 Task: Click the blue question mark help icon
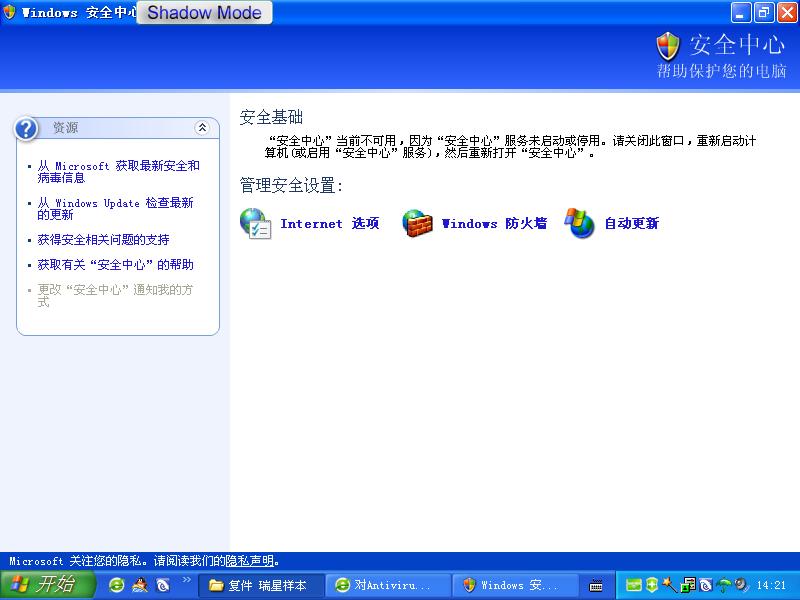point(26,129)
